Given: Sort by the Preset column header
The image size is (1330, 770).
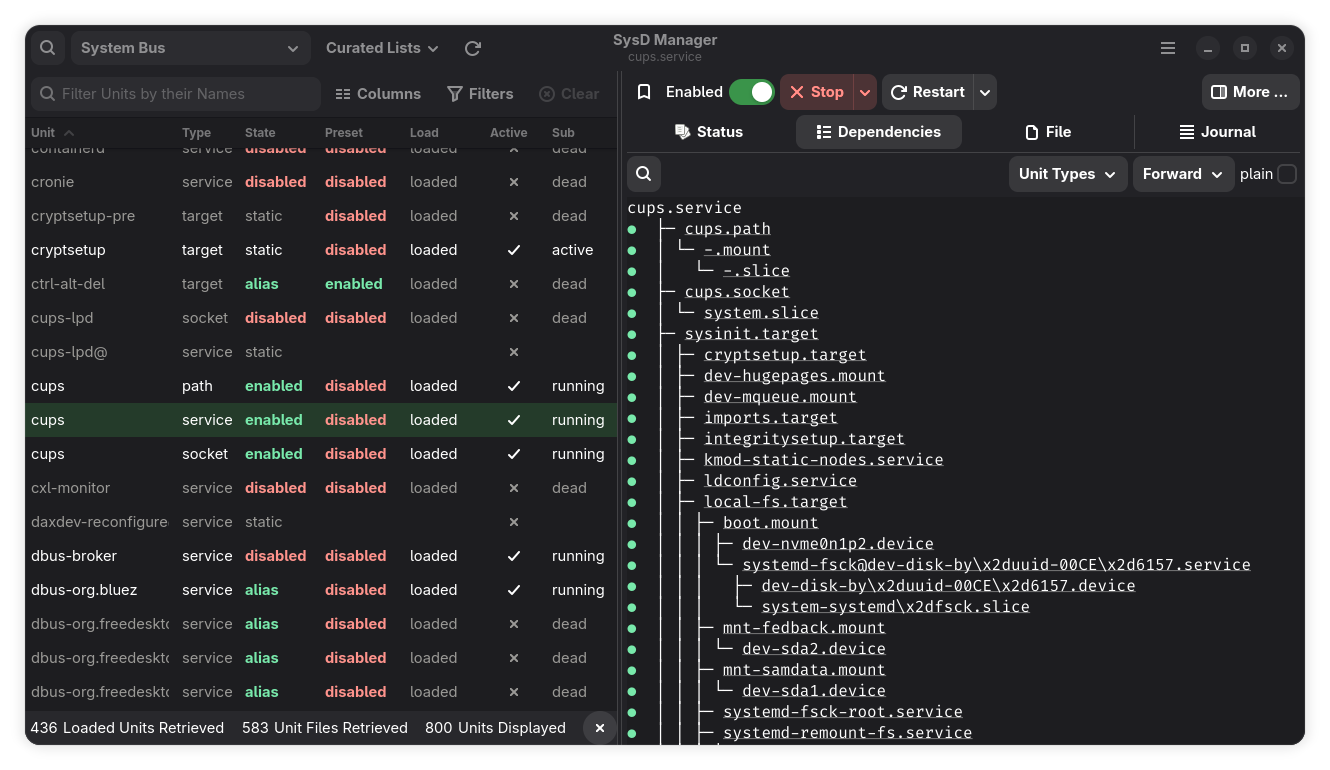Looking at the screenshot, I should tap(344, 133).
